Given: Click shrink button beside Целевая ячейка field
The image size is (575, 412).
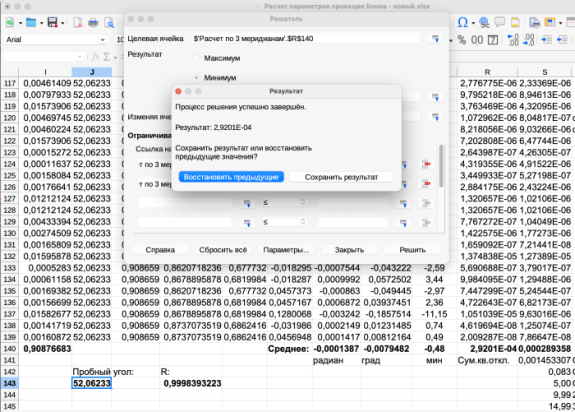Looking at the screenshot, I should pyautogui.click(x=435, y=38).
